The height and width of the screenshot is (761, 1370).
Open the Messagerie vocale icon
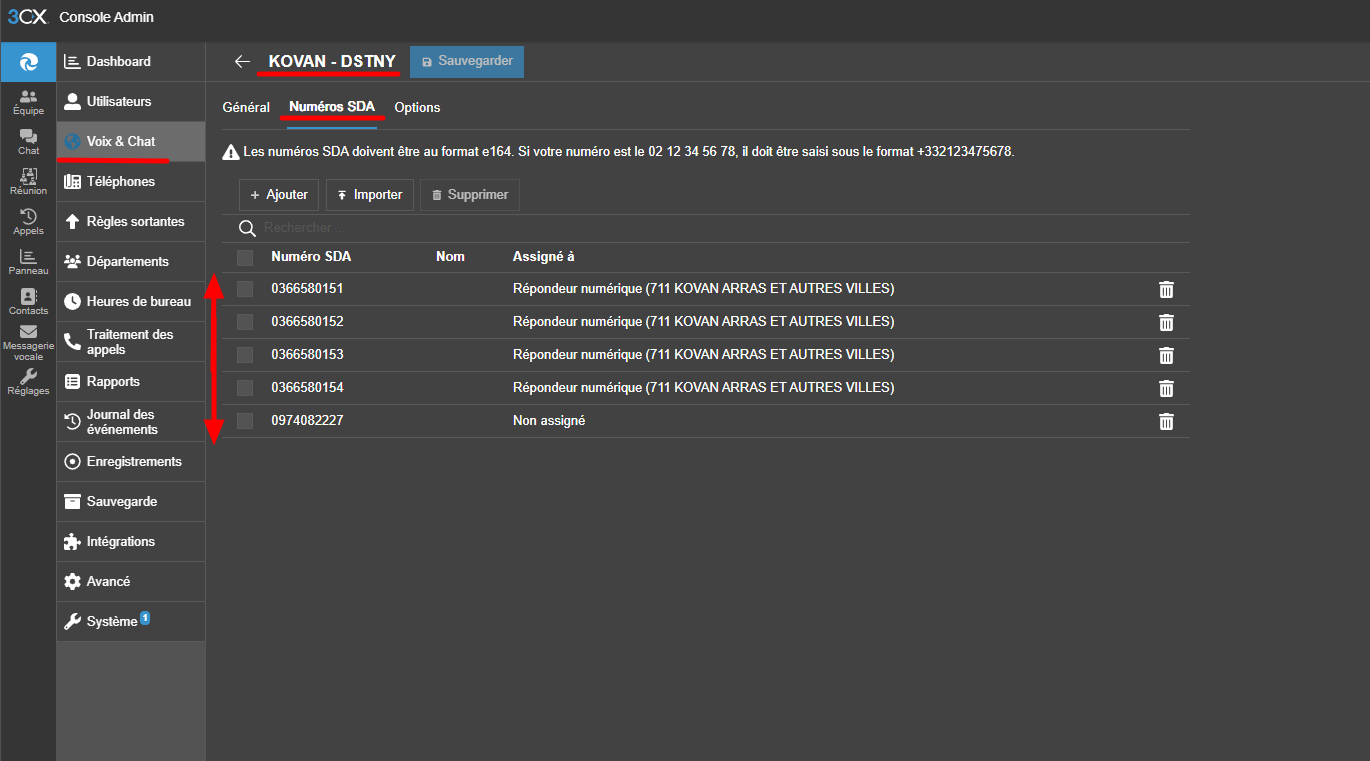tap(28, 343)
